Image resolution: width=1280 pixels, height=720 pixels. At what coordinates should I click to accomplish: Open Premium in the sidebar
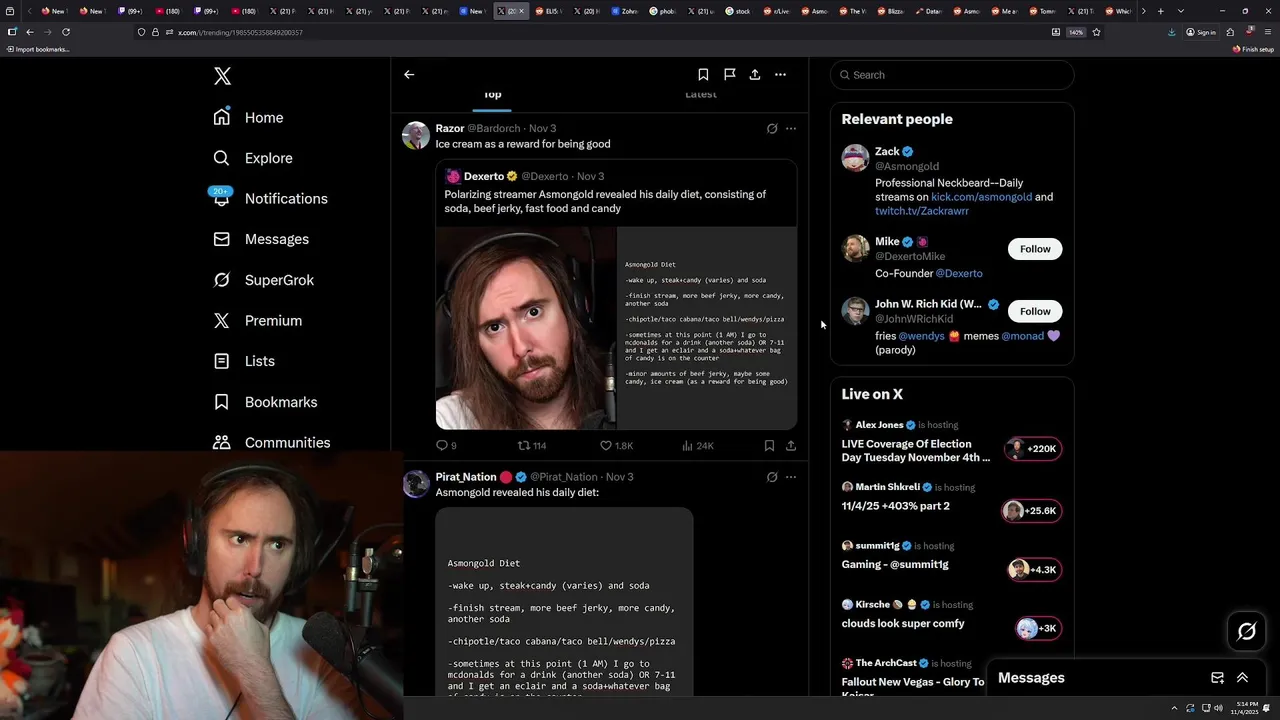click(258, 320)
